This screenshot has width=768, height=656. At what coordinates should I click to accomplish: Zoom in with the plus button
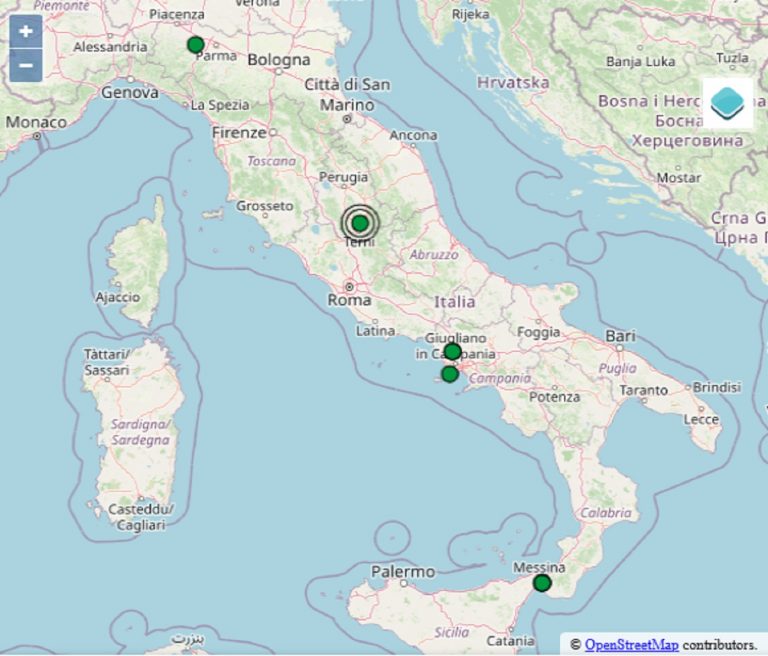(25, 31)
